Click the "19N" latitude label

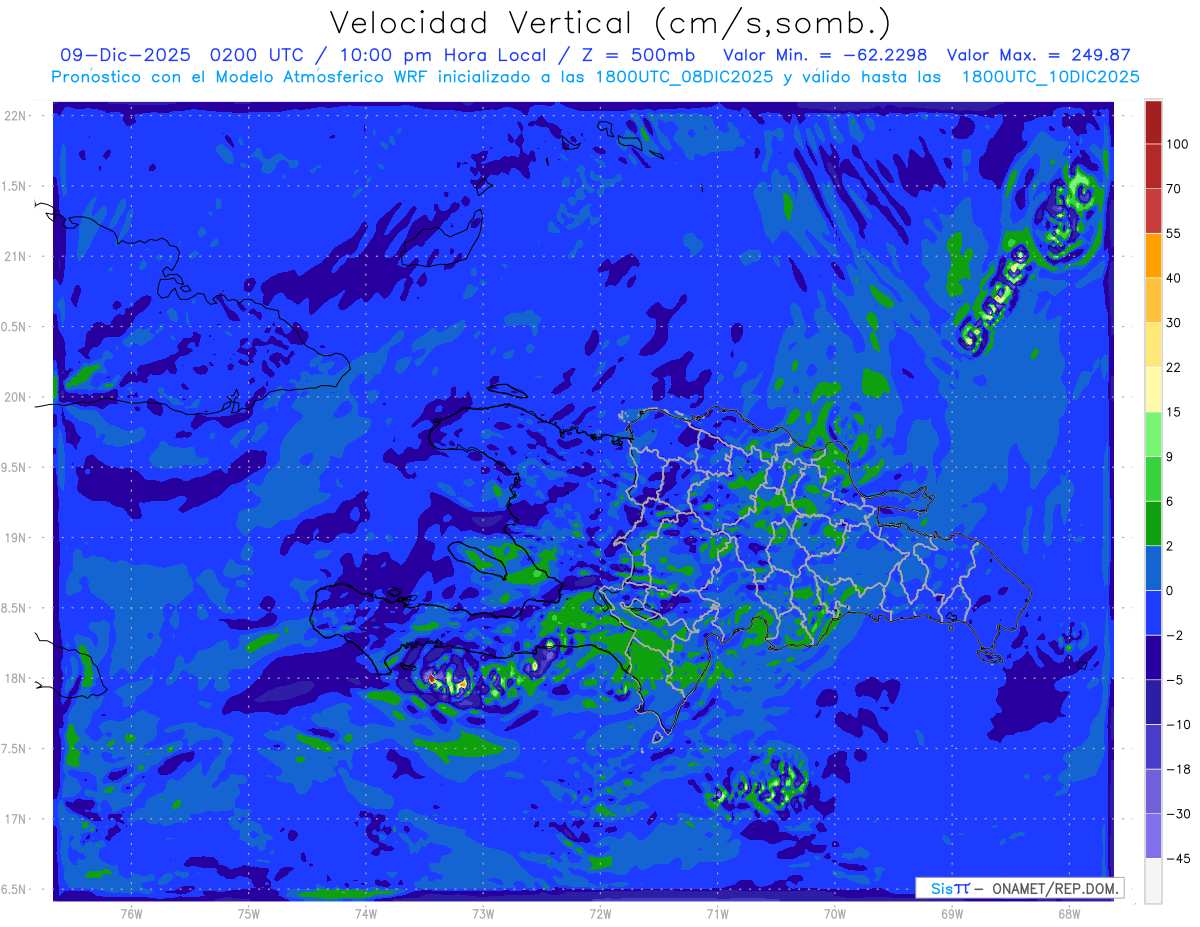(x=16, y=538)
